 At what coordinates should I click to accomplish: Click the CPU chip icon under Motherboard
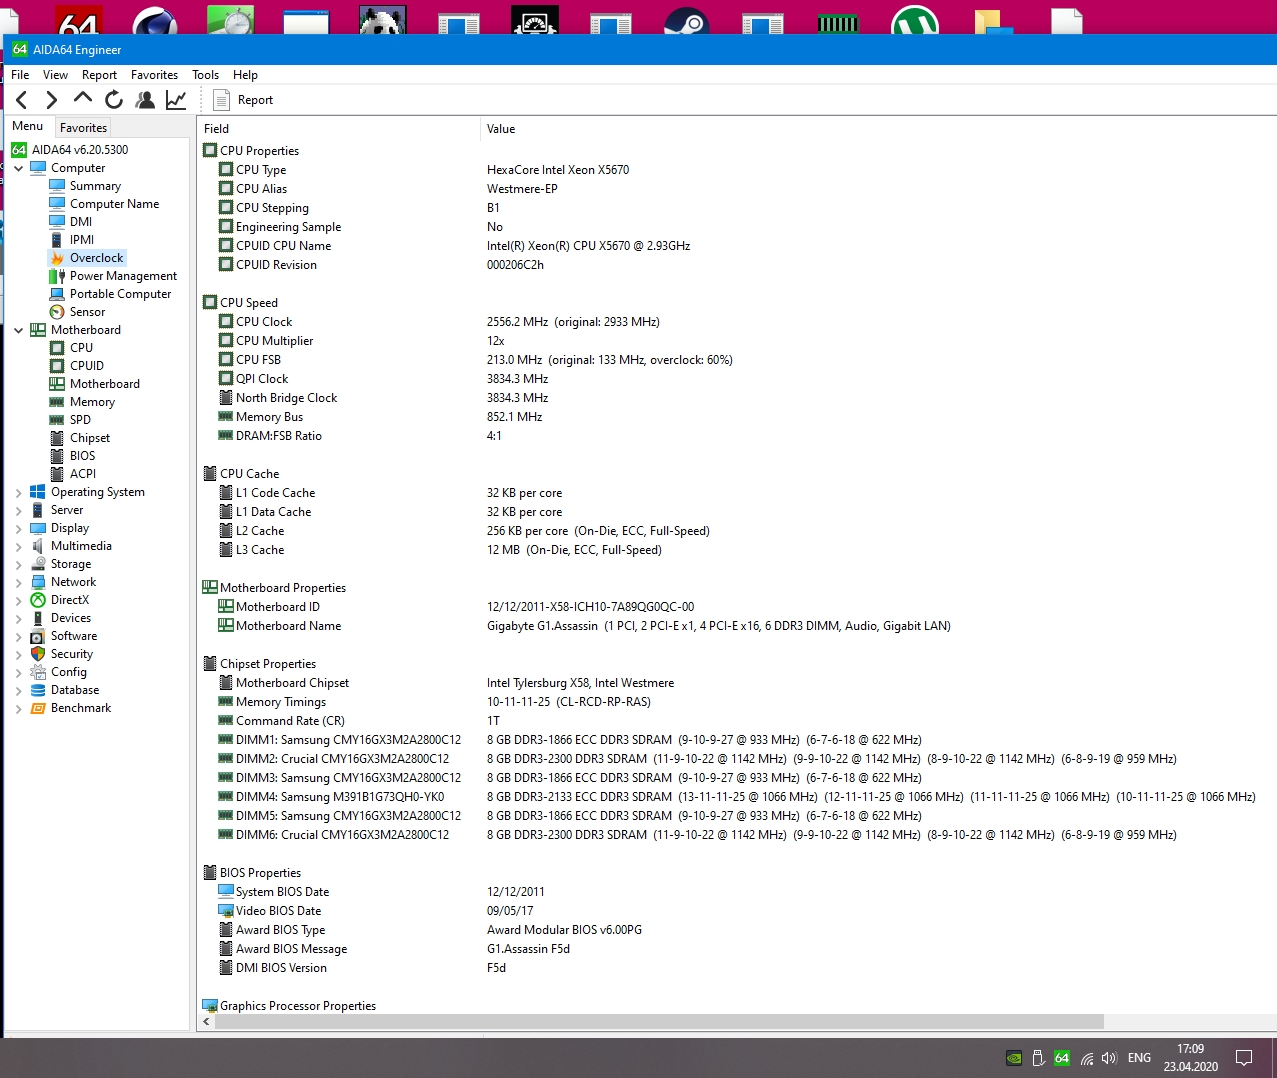pos(57,348)
